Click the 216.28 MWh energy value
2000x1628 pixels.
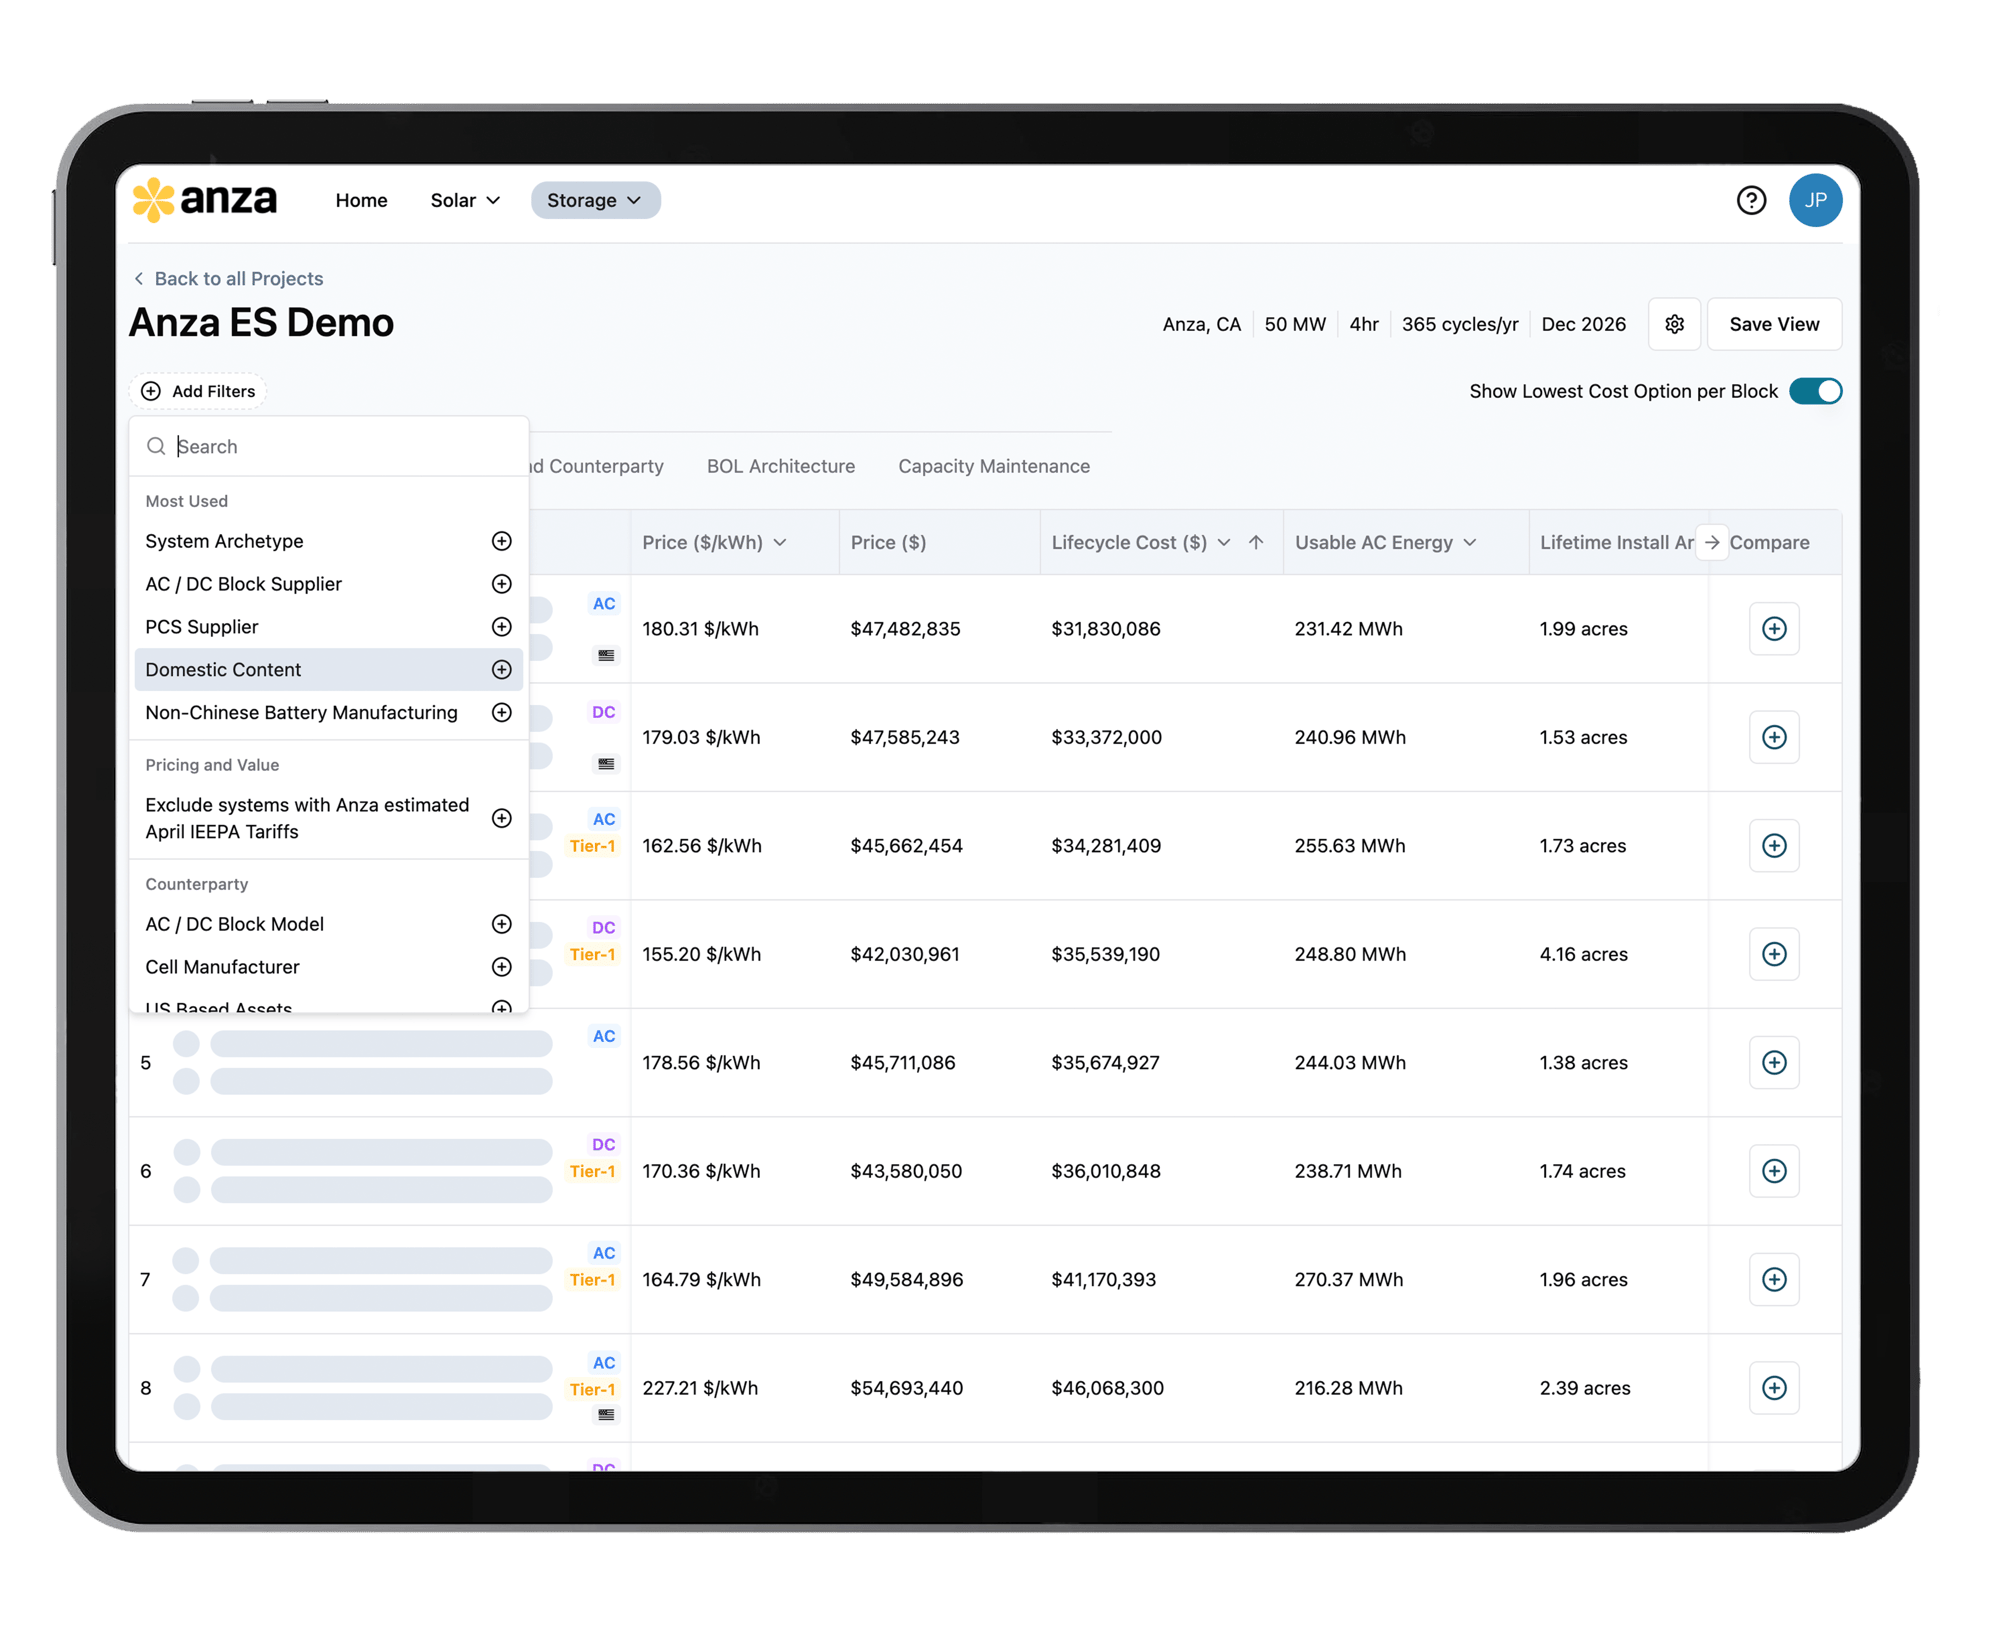coord(1348,1388)
